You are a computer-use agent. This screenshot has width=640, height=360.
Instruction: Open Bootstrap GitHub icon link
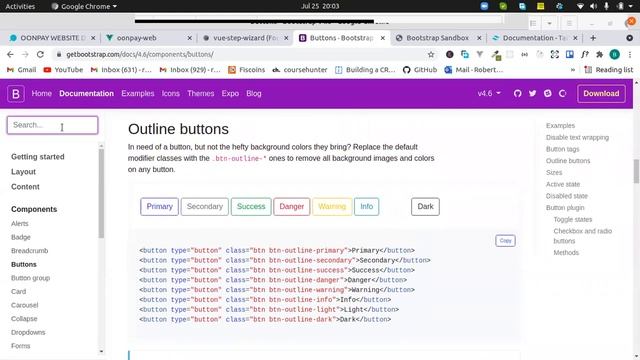pyautogui.click(x=517, y=93)
